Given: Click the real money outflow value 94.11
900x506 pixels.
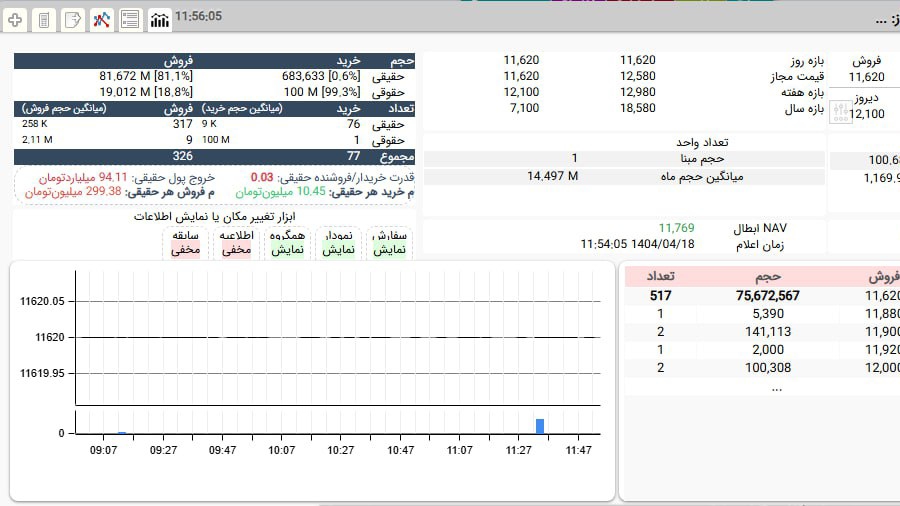Looking at the screenshot, I should (113, 177).
